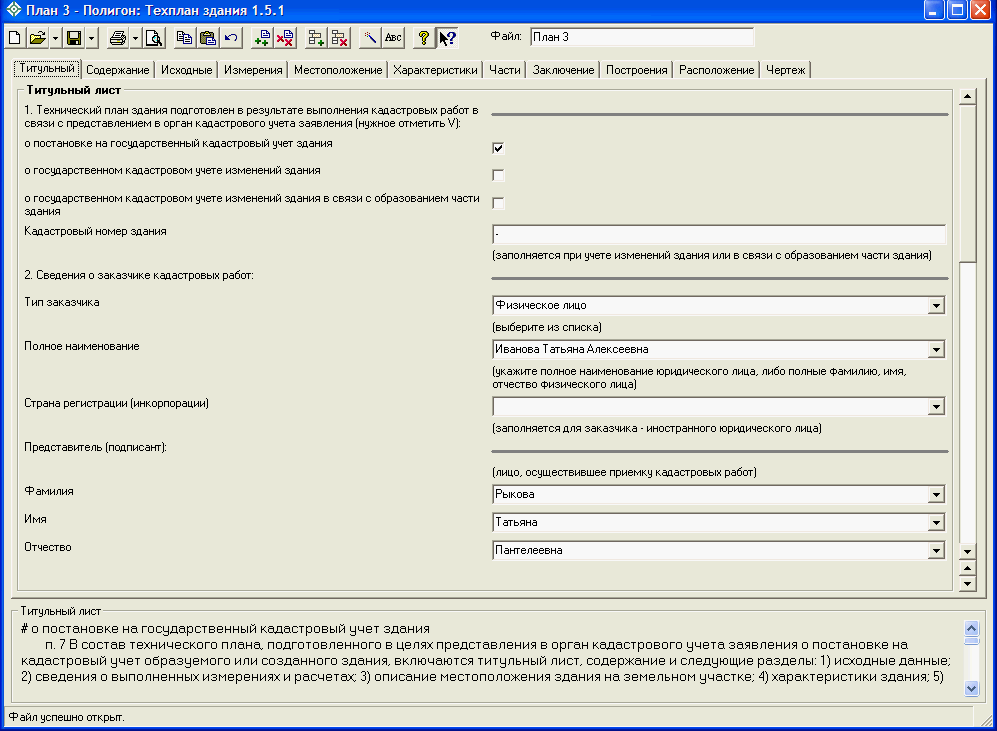Open the Местоположение tab
The height and width of the screenshot is (731, 997).
[x=338, y=70]
